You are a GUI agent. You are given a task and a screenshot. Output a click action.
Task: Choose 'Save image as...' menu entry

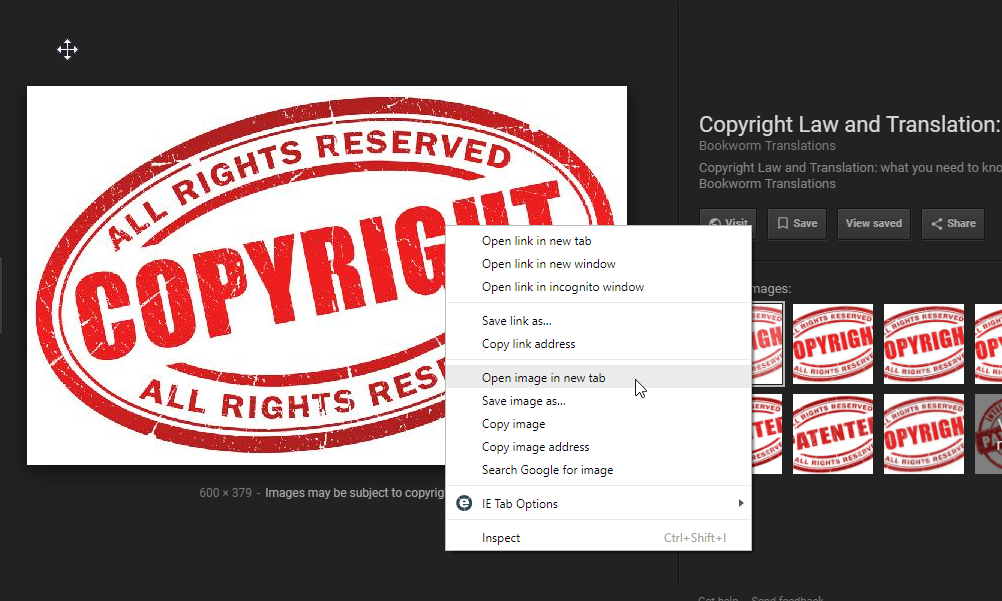coord(598,401)
